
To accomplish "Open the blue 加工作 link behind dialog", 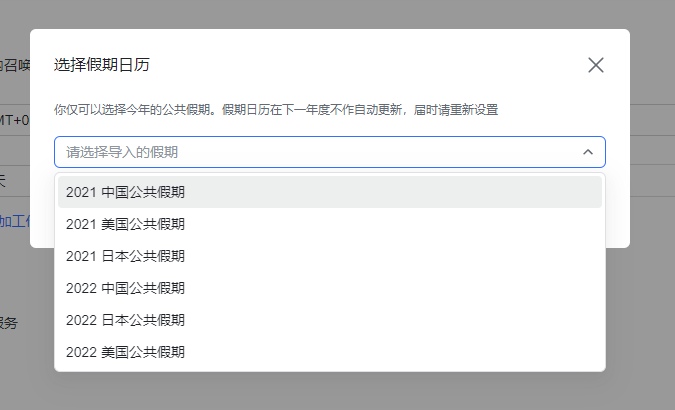I will (14, 220).
